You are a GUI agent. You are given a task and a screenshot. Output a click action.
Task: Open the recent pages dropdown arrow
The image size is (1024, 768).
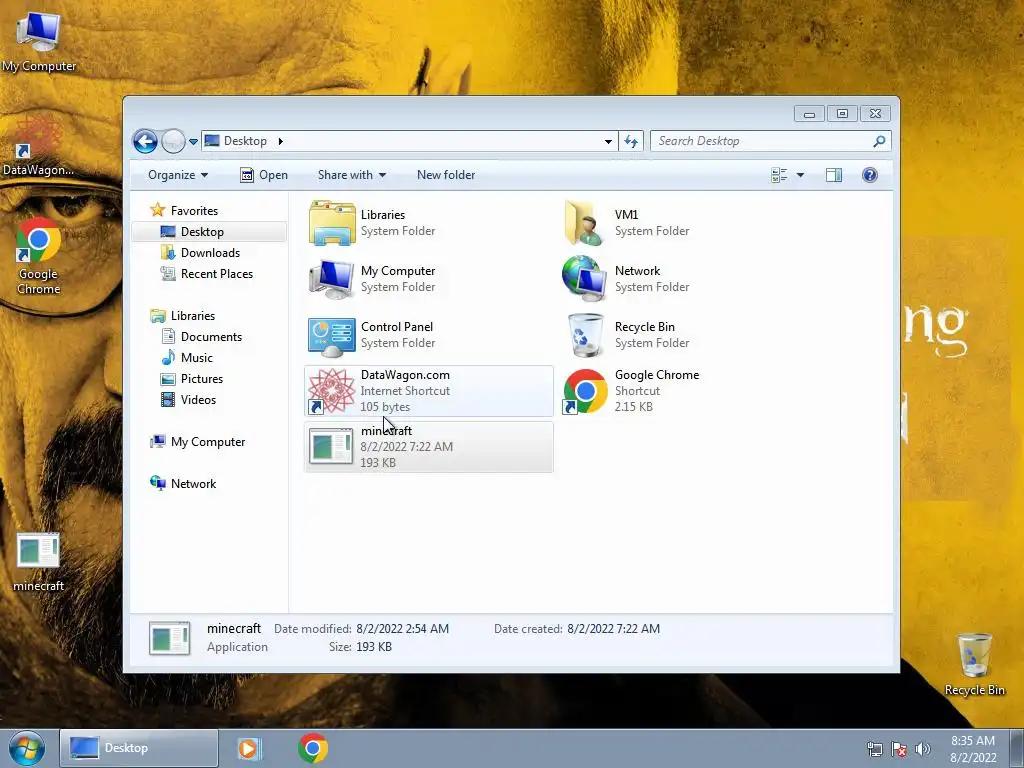click(x=193, y=142)
